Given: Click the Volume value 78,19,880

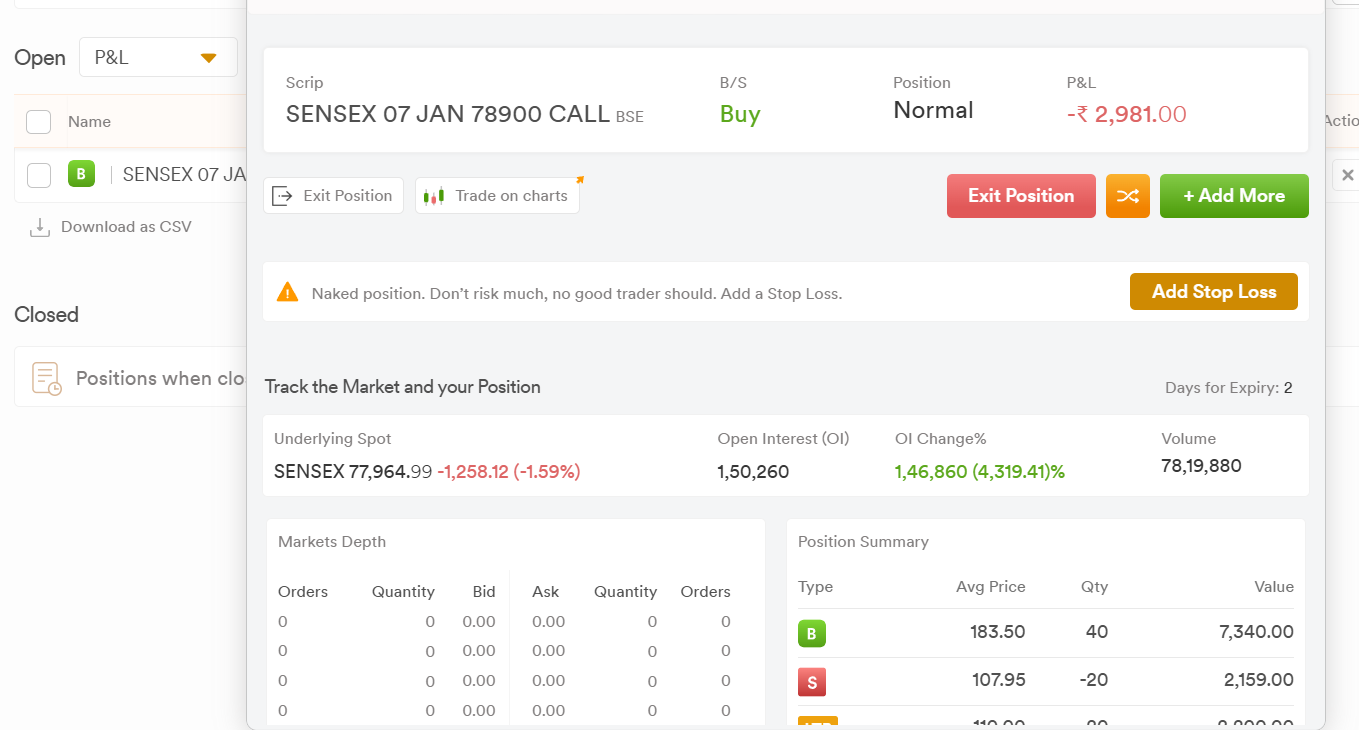Looking at the screenshot, I should tap(1201, 466).
